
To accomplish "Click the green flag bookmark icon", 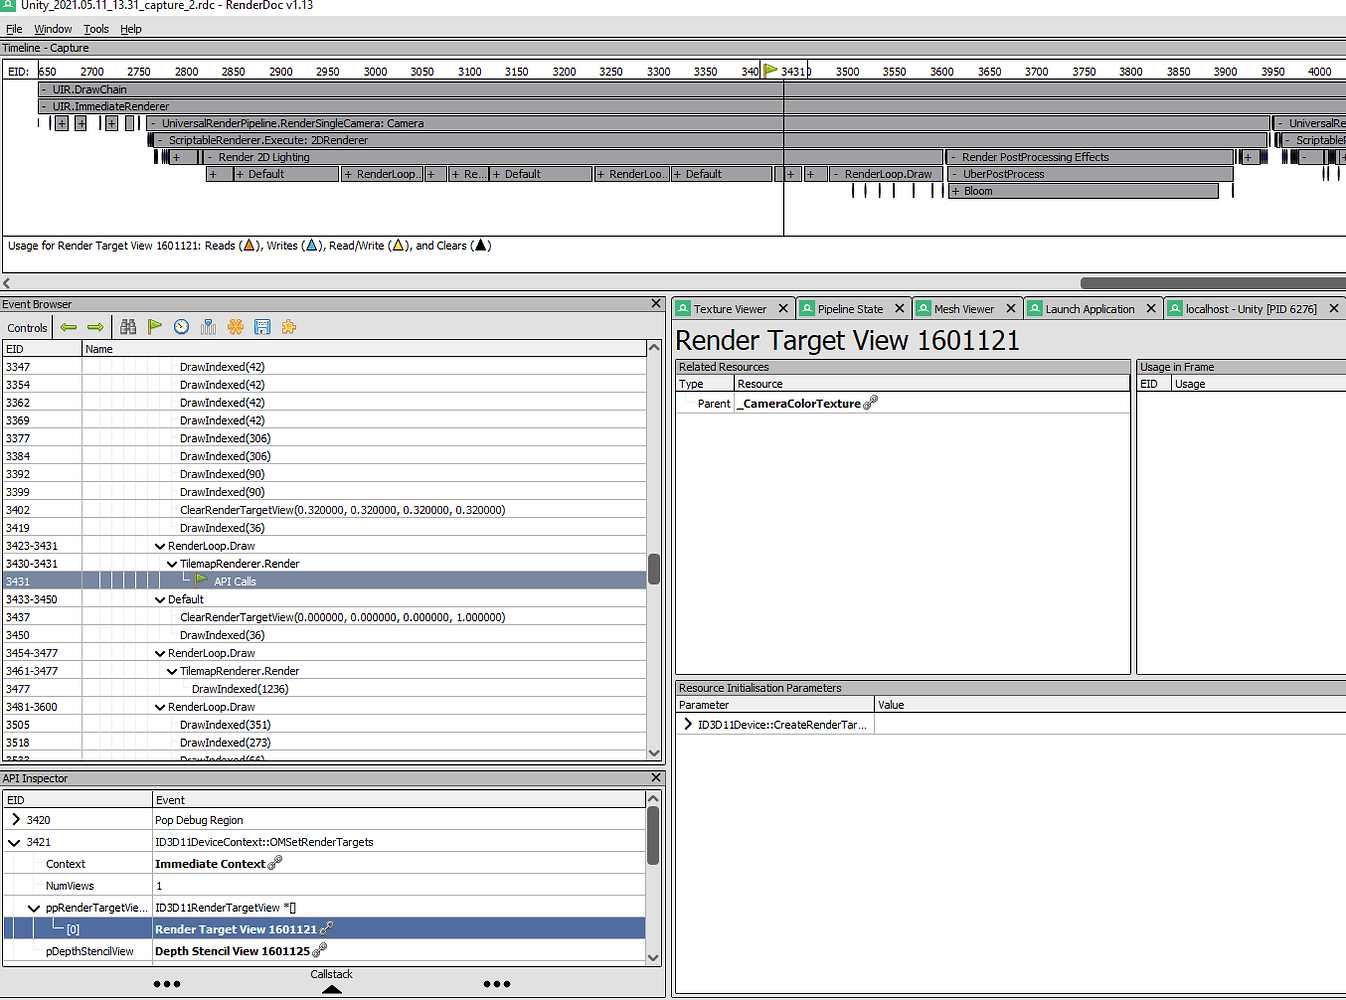I will 154,327.
